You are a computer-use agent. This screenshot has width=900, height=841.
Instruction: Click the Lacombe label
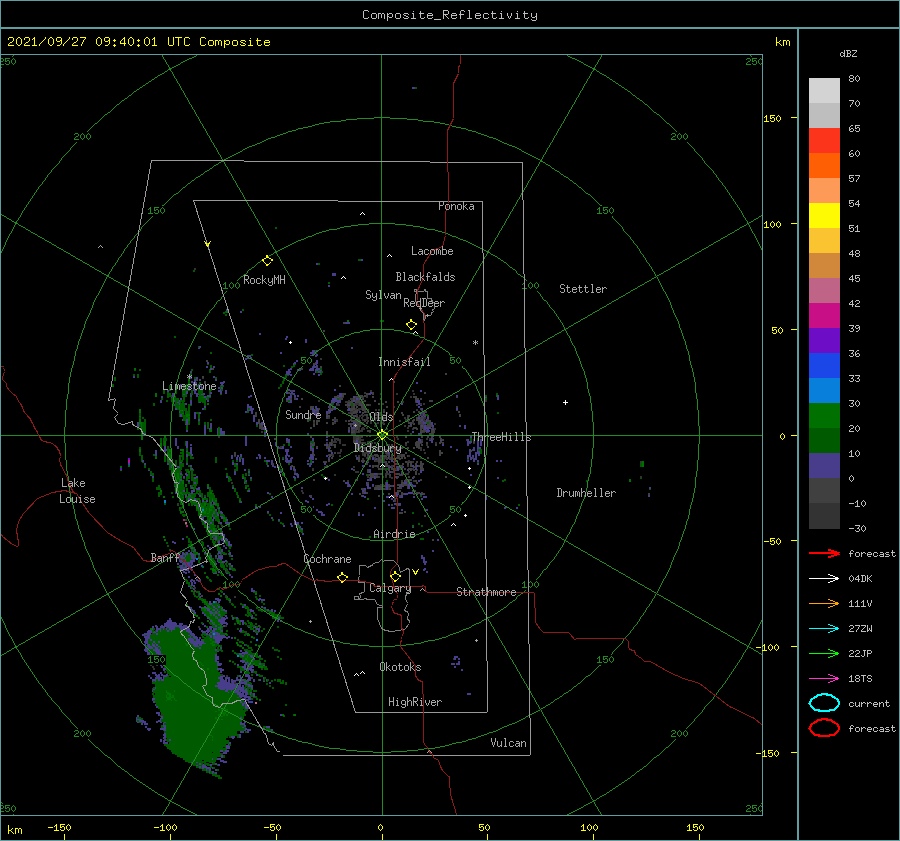click(432, 251)
